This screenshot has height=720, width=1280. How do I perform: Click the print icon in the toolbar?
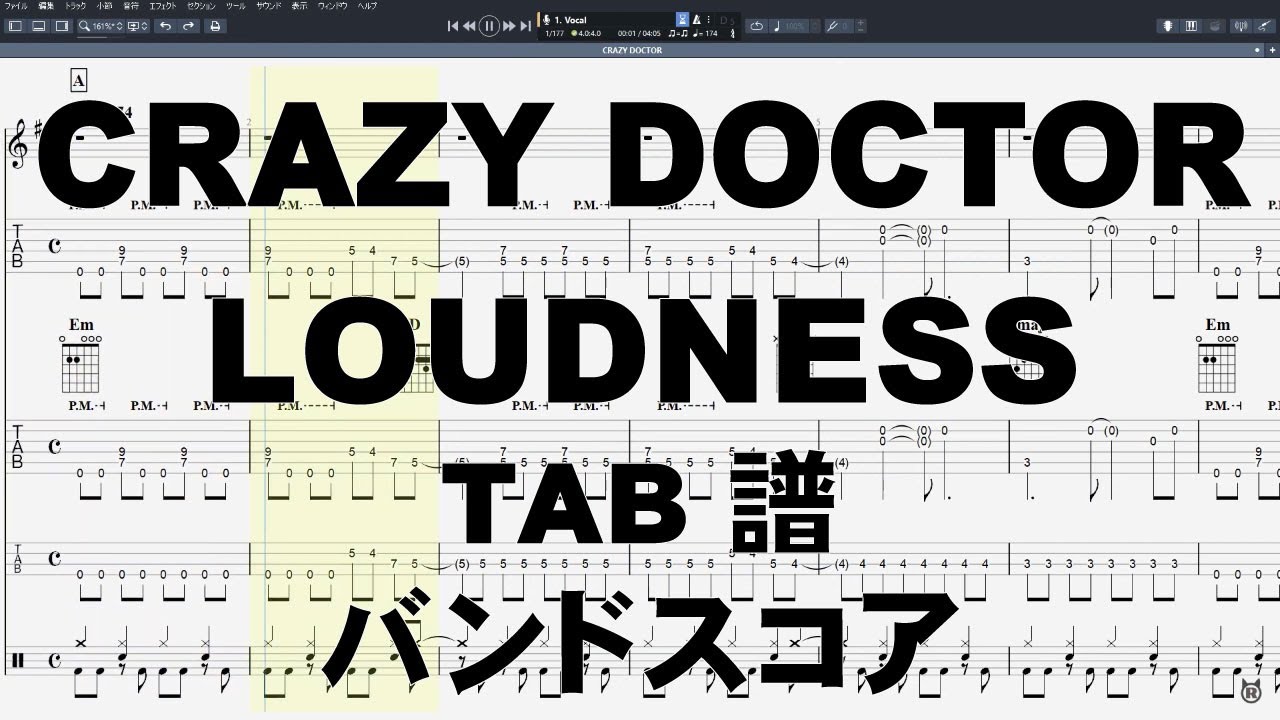pyautogui.click(x=214, y=26)
